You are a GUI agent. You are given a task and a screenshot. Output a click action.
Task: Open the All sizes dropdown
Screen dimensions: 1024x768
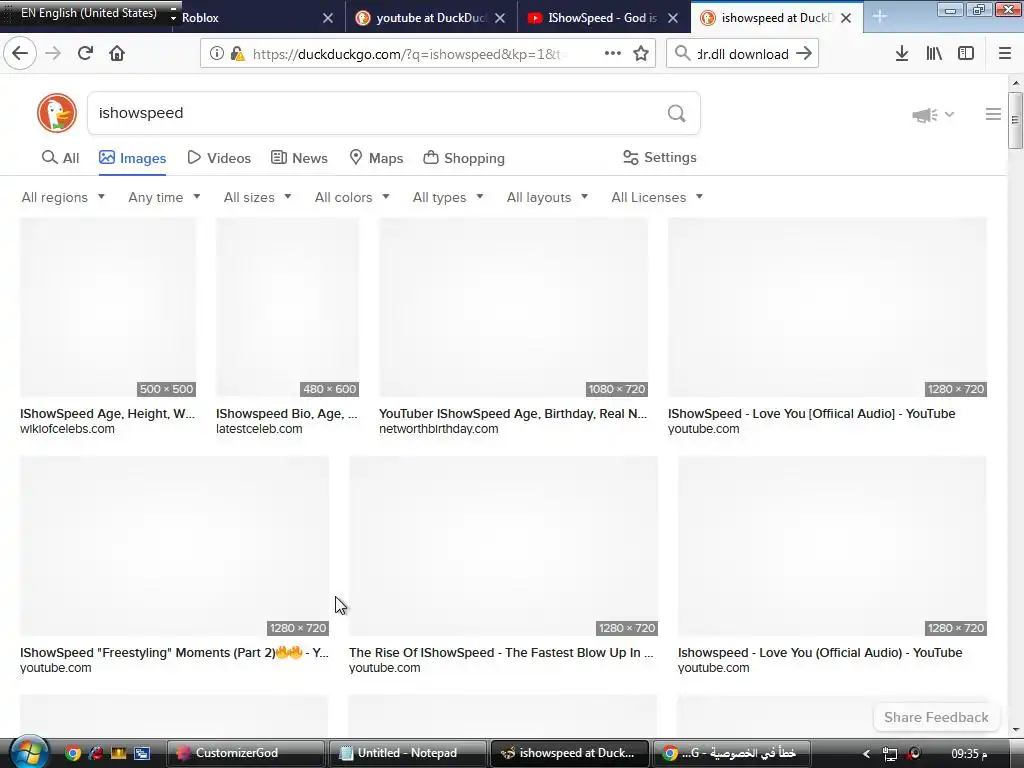click(257, 197)
